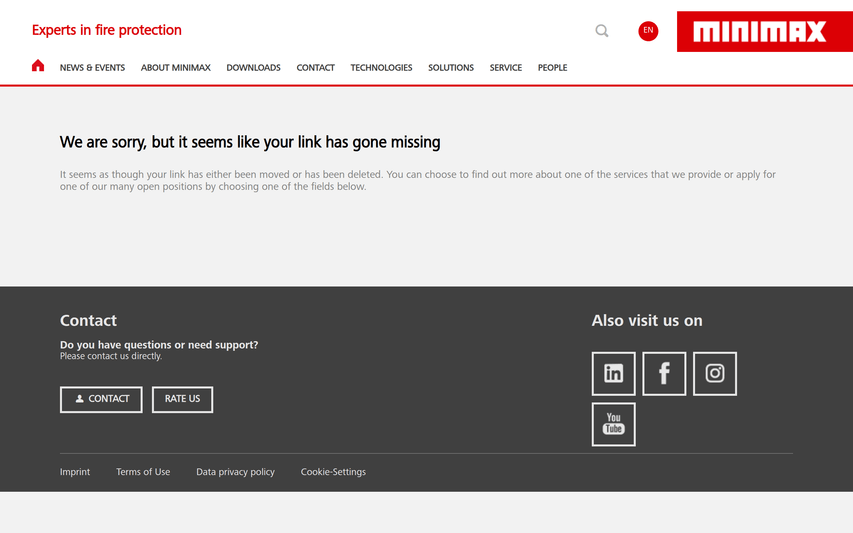Open the LinkedIn social icon

coord(613,374)
